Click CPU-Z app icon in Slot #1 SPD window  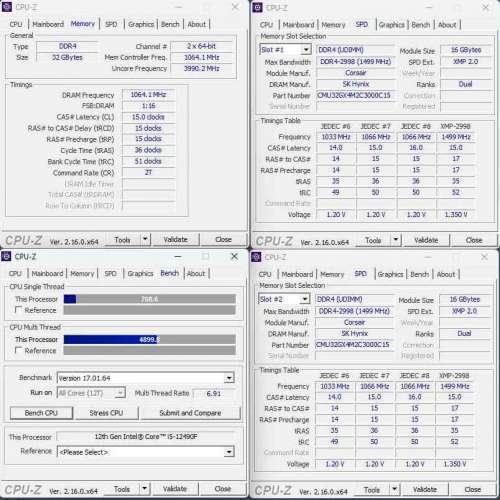coord(257,8)
